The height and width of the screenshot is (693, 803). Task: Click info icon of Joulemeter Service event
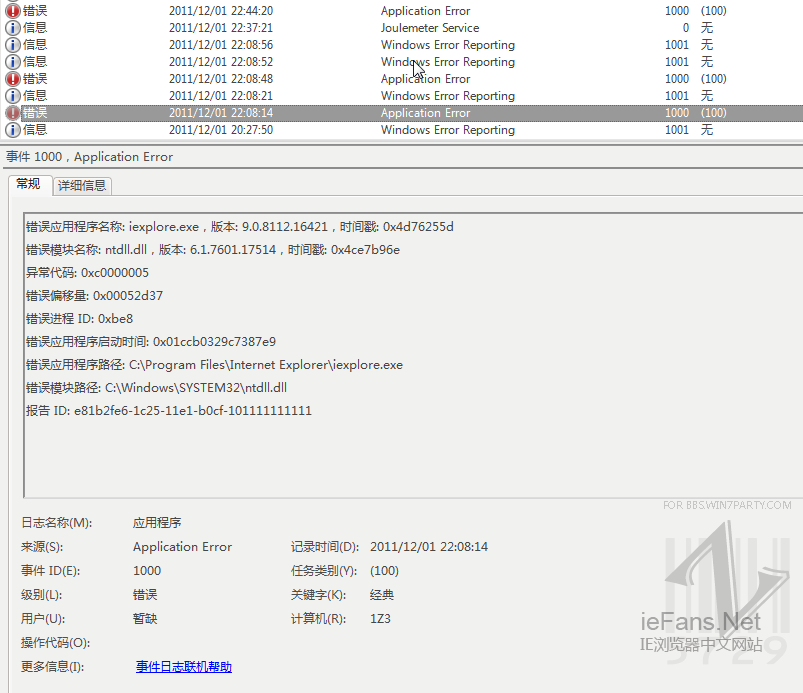(x=13, y=28)
